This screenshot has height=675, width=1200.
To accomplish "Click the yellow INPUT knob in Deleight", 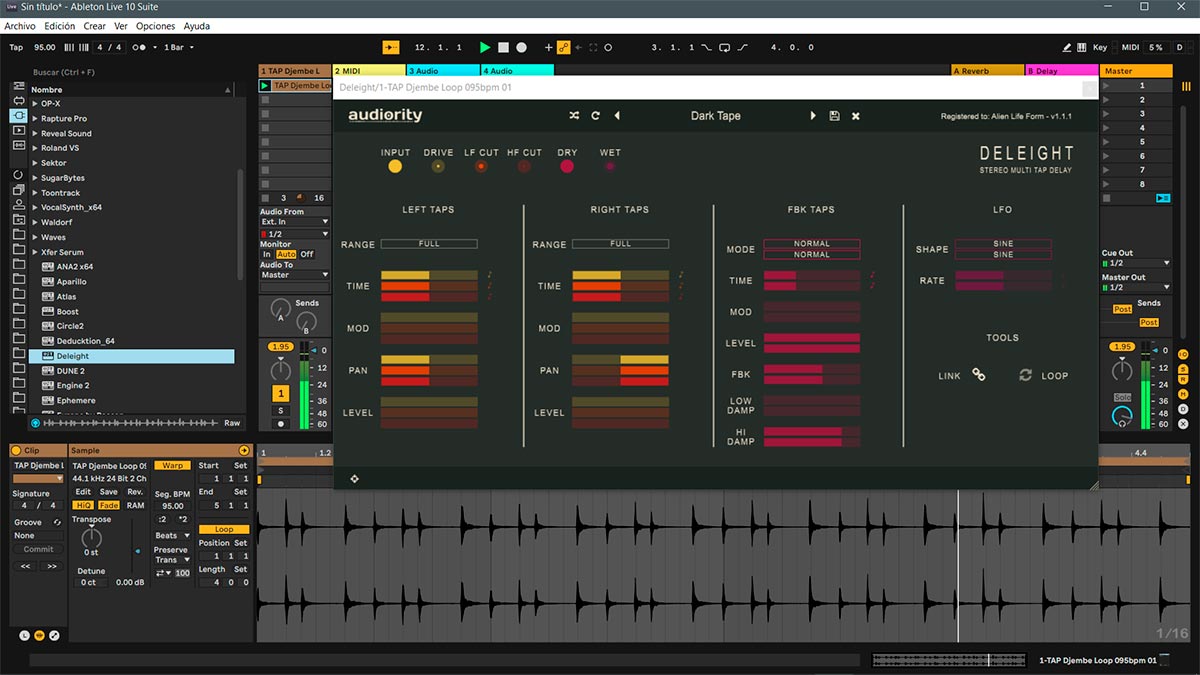I will click(396, 167).
